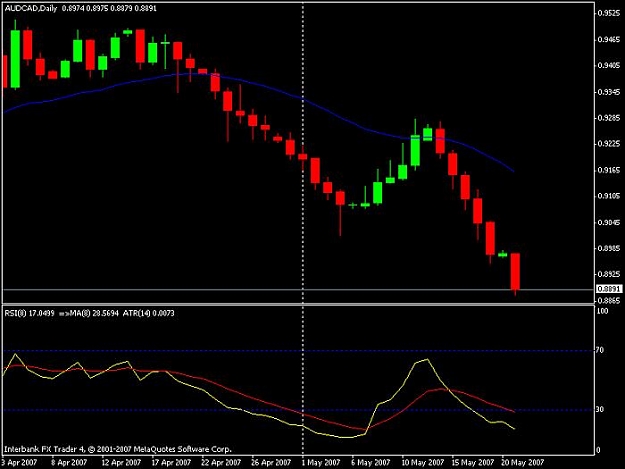Click the 22 Apr 2007 date label
Image resolution: width=625 pixels, height=469 pixels.
pos(221,463)
